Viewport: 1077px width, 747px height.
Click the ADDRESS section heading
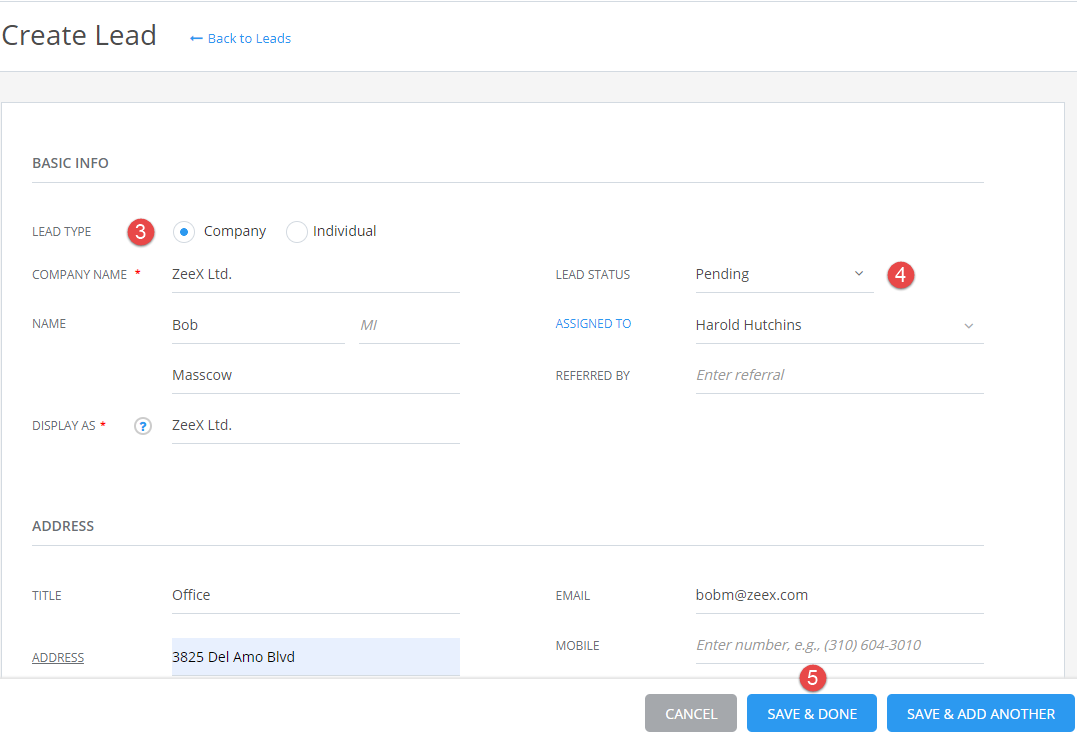pyautogui.click(x=63, y=527)
